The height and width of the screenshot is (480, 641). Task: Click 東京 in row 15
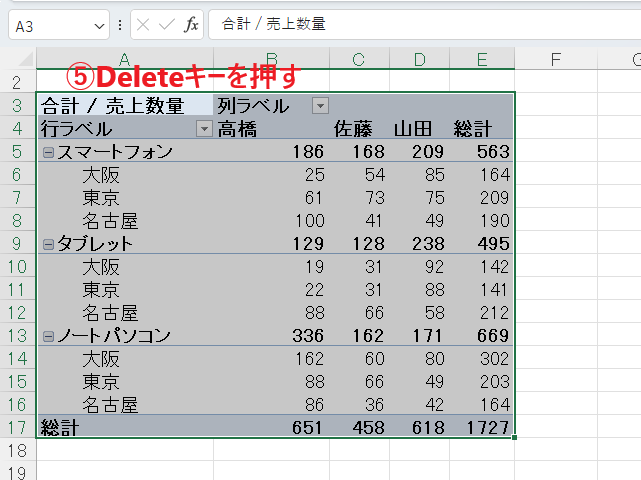(101, 382)
